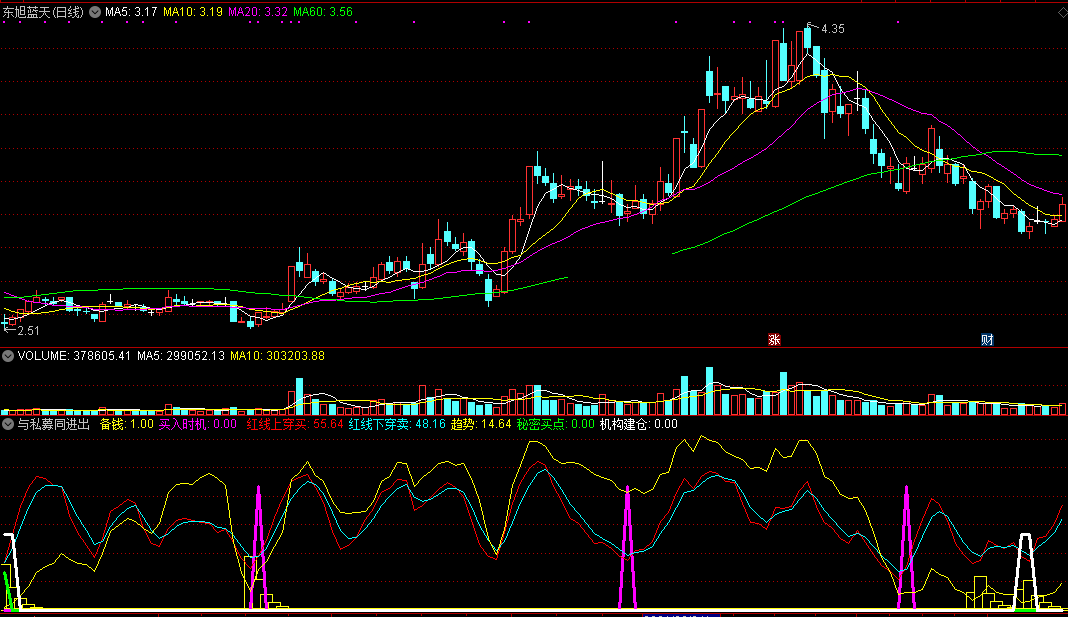The width and height of the screenshot is (1068, 617).
Task: Open the 与私募同进出 indicator options arrow
Action: coord(7,424)
